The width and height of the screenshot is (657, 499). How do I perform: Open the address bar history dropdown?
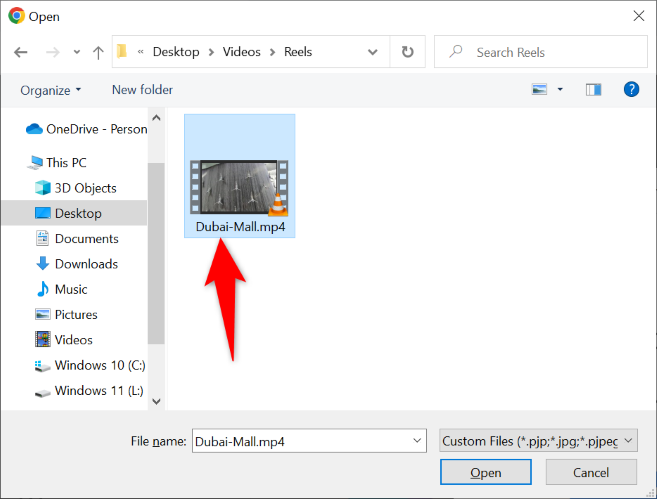[372, 52]
